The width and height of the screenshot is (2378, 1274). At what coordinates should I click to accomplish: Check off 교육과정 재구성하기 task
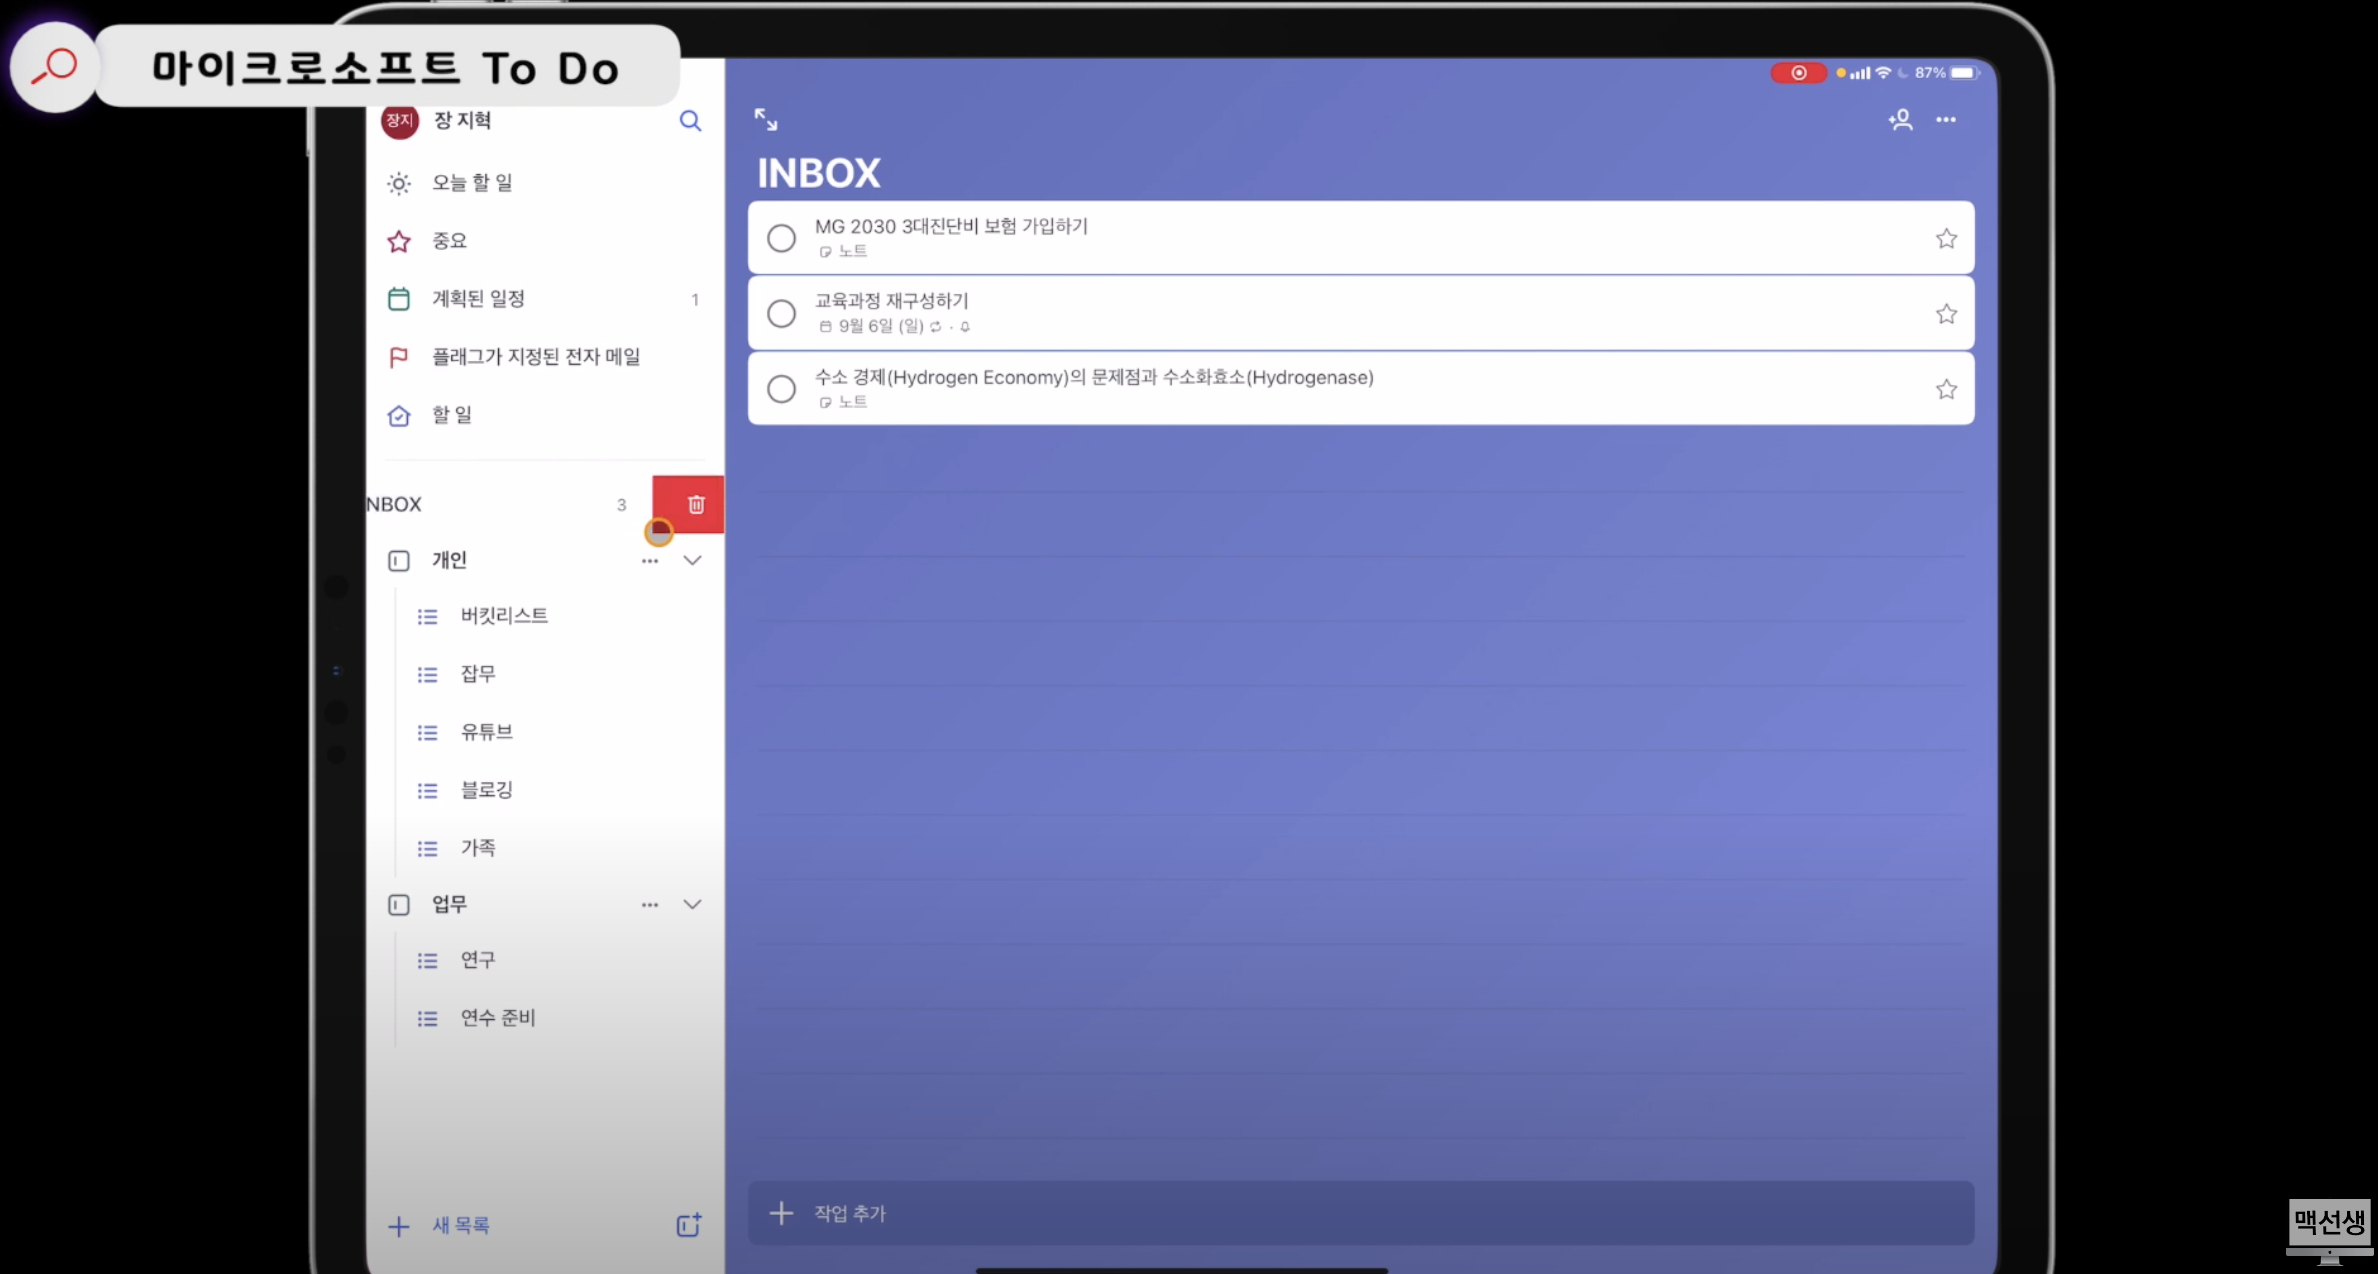781,314
